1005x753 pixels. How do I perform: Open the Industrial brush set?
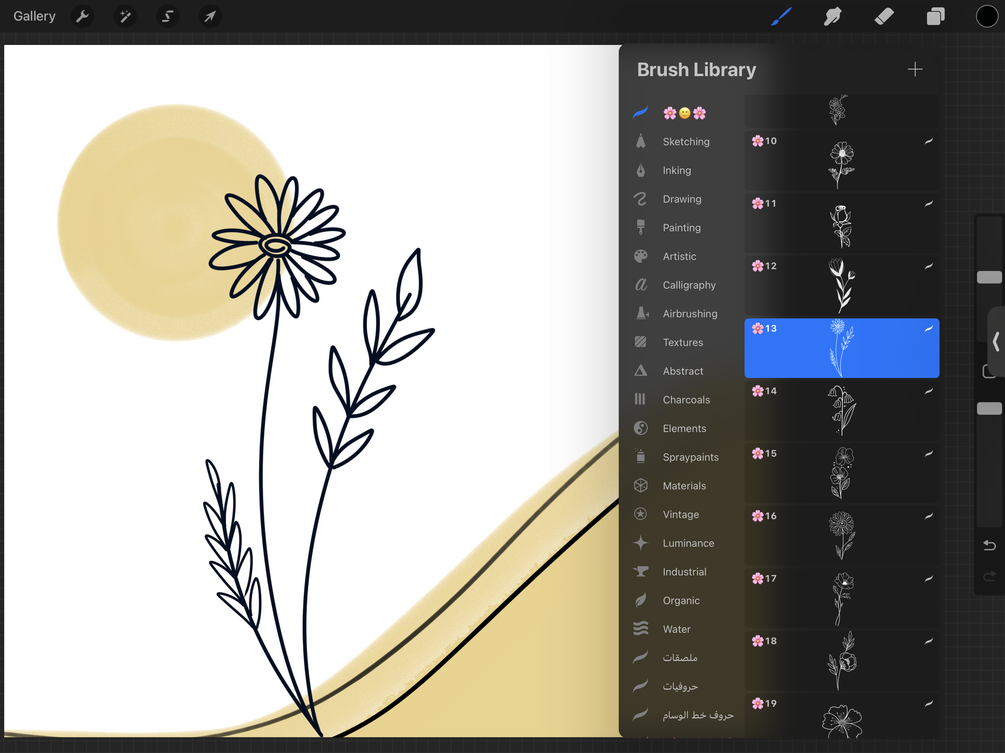point(683,572)
